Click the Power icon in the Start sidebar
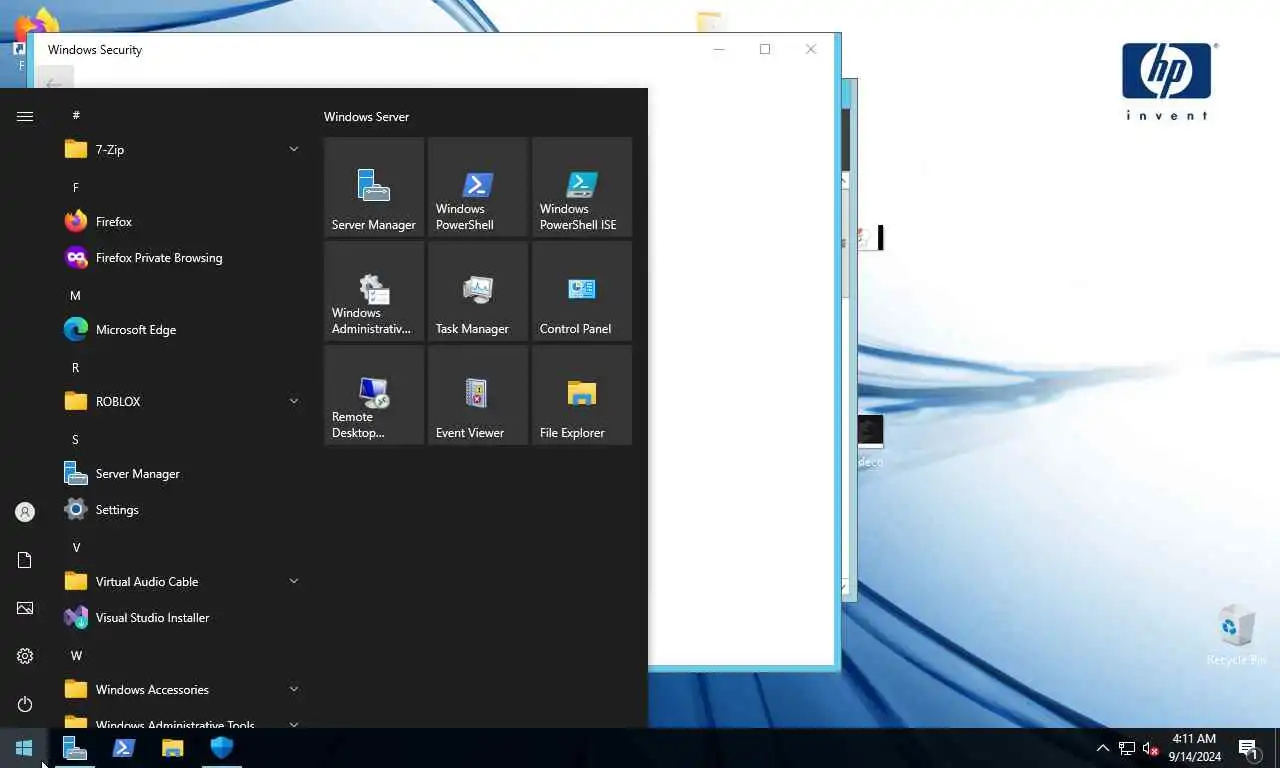The image size is (1280, 768). click(25, 704)
